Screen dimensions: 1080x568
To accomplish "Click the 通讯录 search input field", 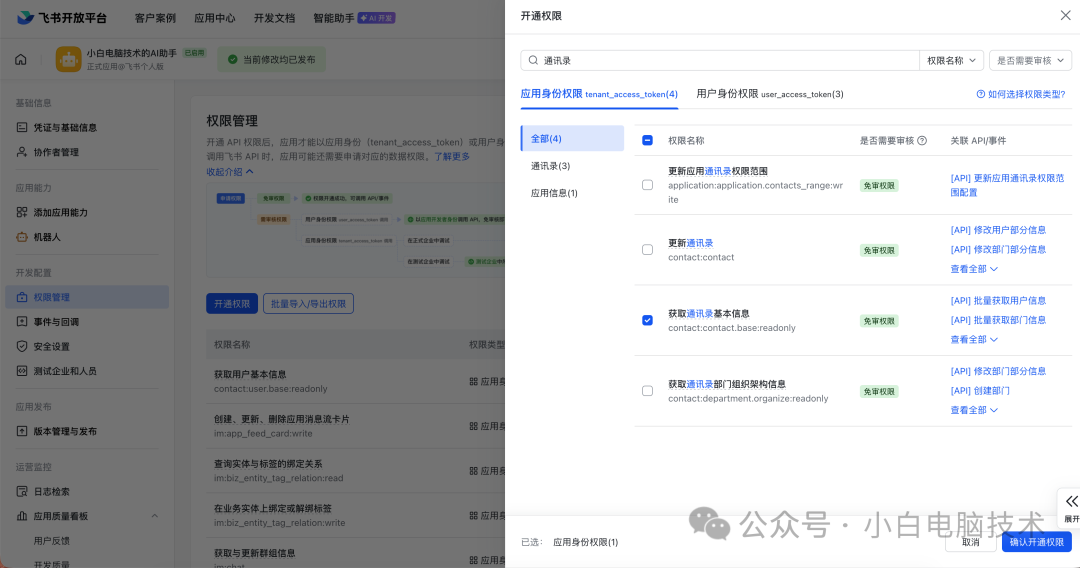I will tap(720, 61).
